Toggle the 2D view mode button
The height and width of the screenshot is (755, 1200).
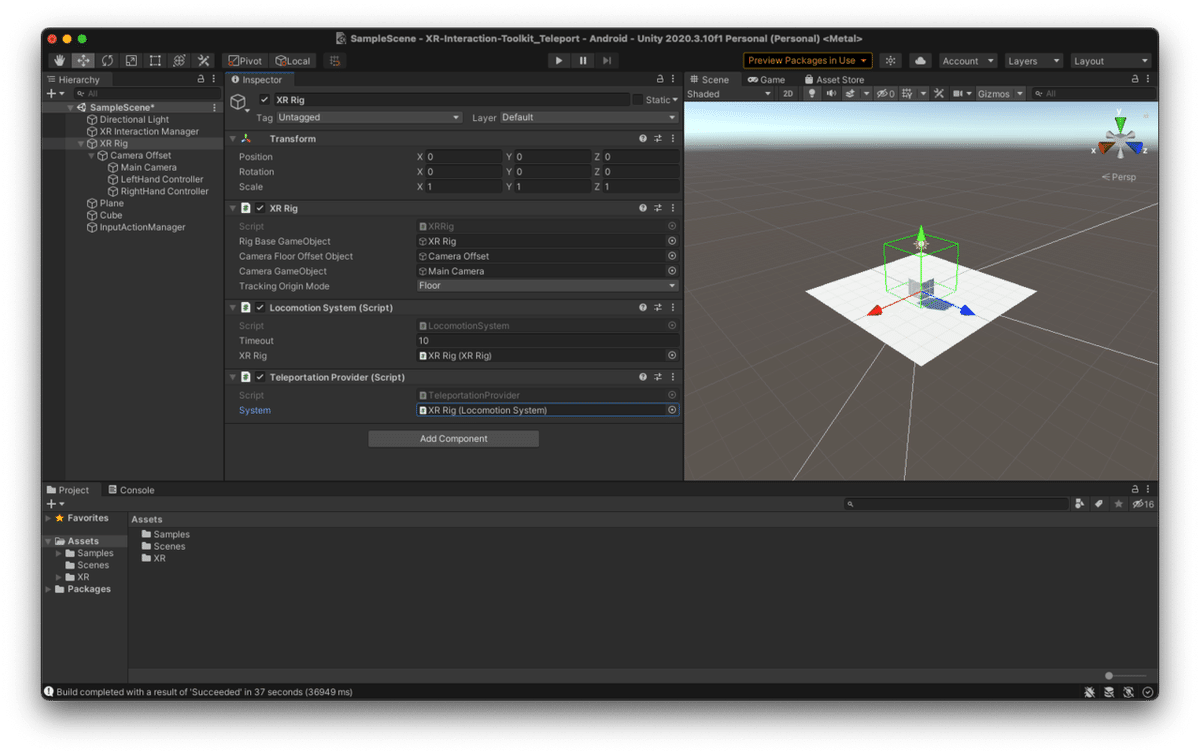[x=788, y=94]
